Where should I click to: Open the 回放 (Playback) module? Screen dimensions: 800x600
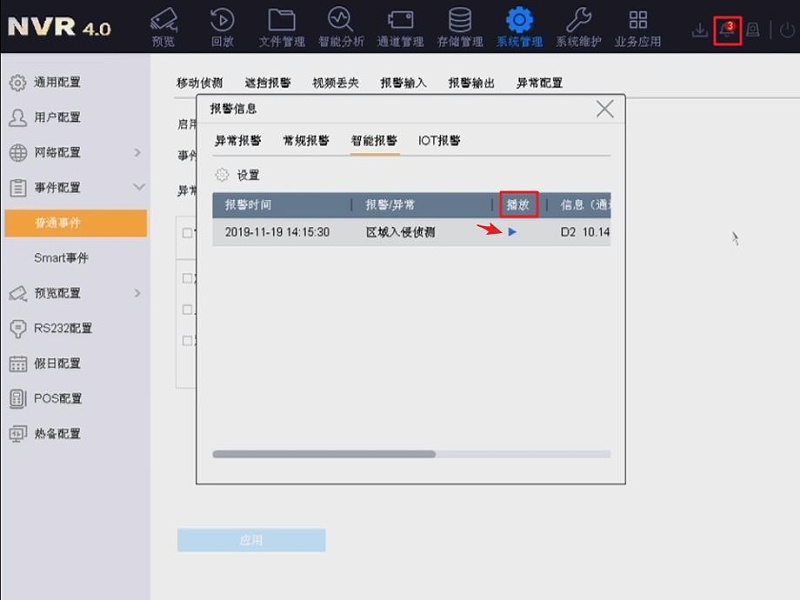tap(222, 25)
